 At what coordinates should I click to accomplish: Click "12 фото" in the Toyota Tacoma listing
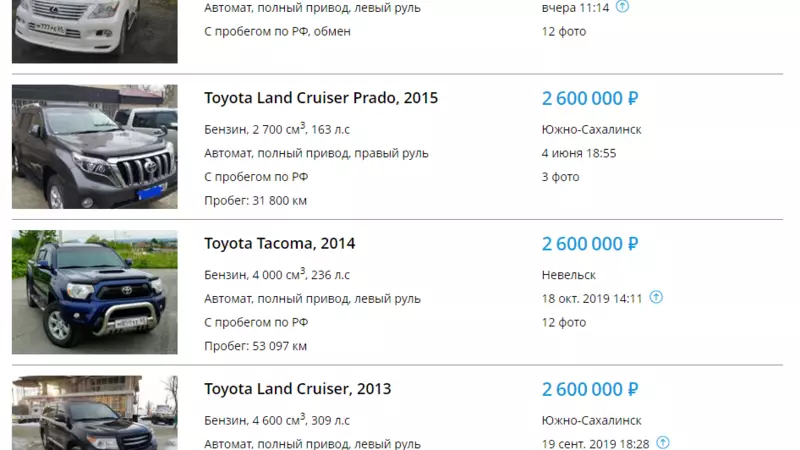pyautogui.click(x=564, y=322)
